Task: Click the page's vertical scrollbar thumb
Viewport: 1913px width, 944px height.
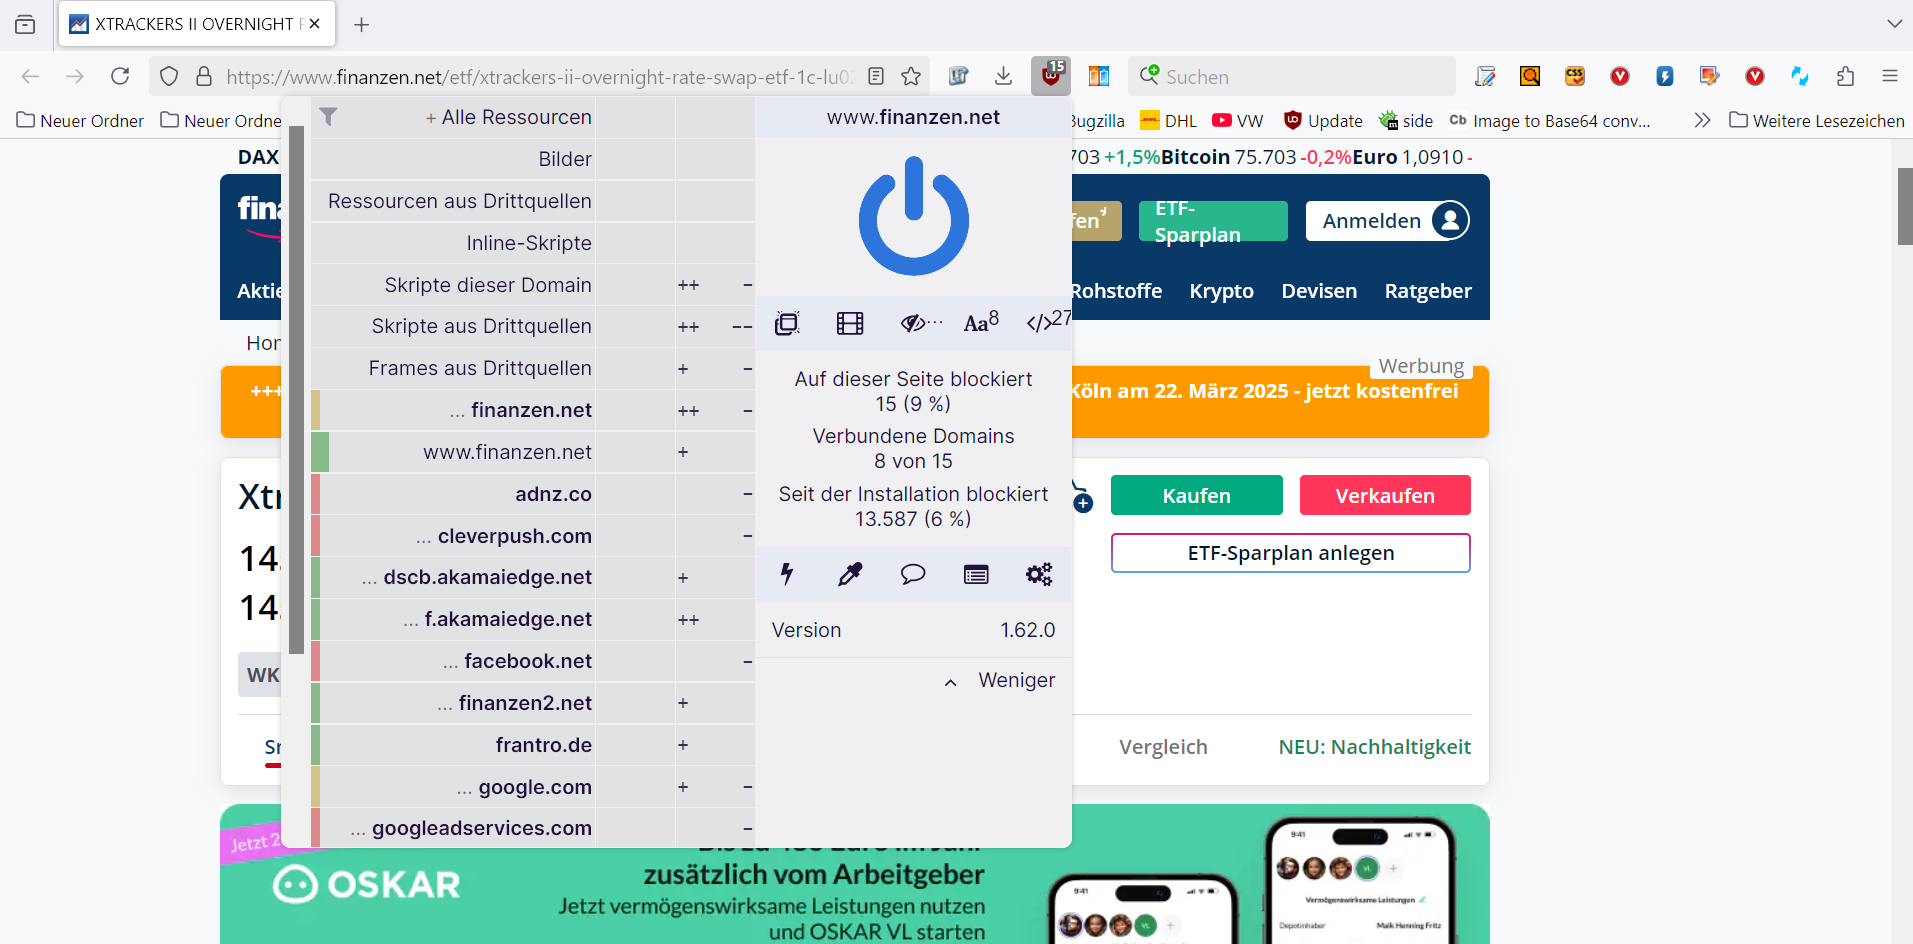Action: point(1905,206)
